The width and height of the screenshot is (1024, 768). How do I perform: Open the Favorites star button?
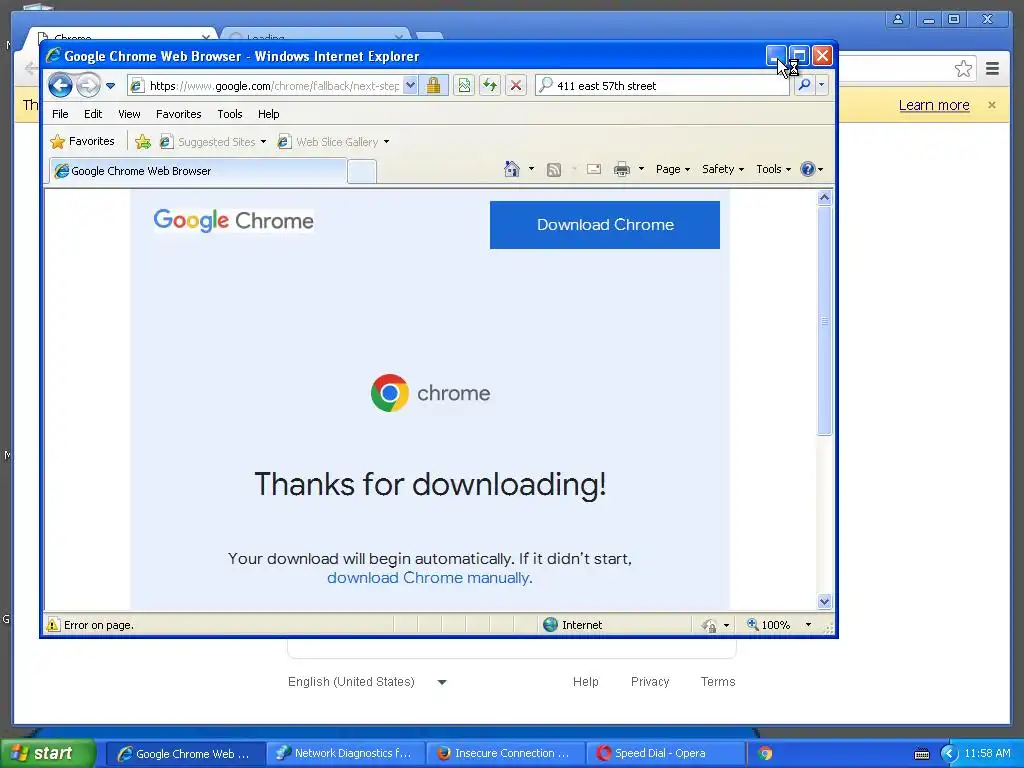[83, 141]
